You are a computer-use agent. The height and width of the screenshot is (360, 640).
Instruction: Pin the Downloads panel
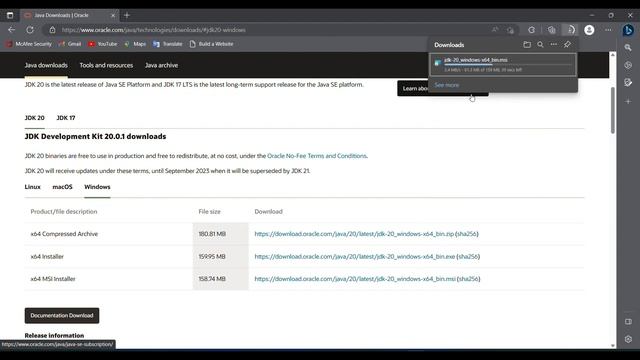point(567,44)
